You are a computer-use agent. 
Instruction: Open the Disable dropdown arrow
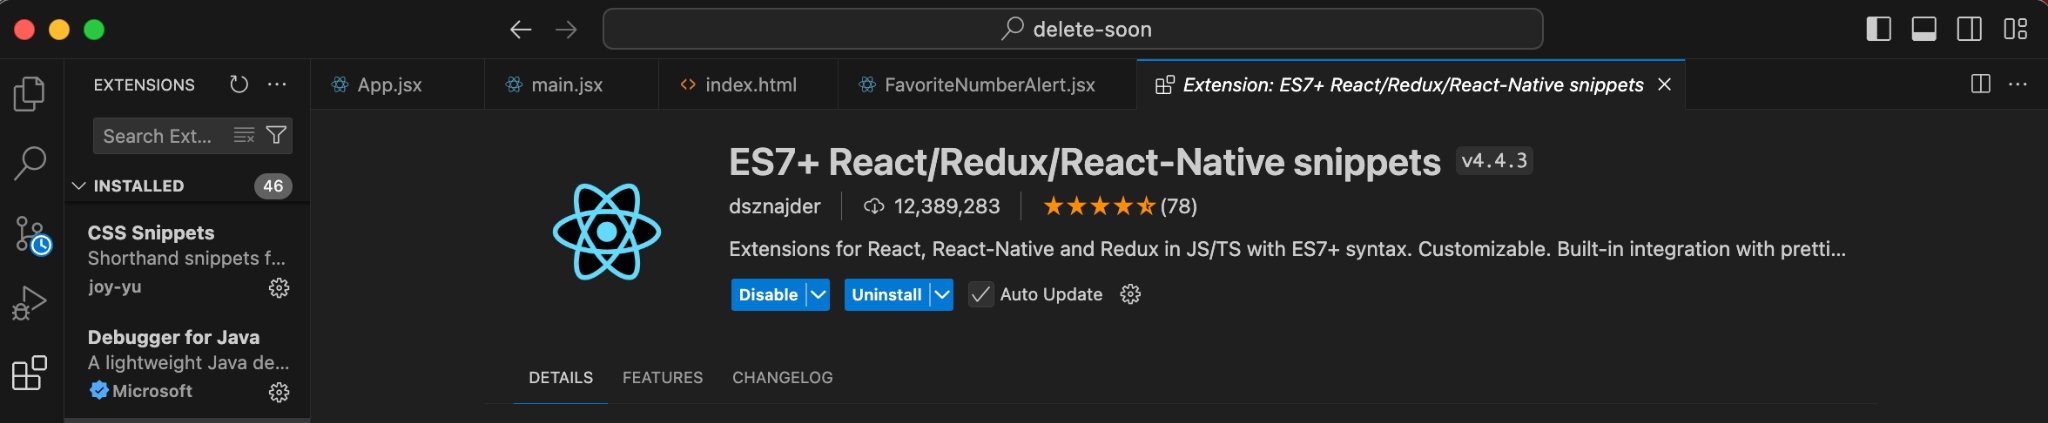pyautogui.click(x=818, y=294)
